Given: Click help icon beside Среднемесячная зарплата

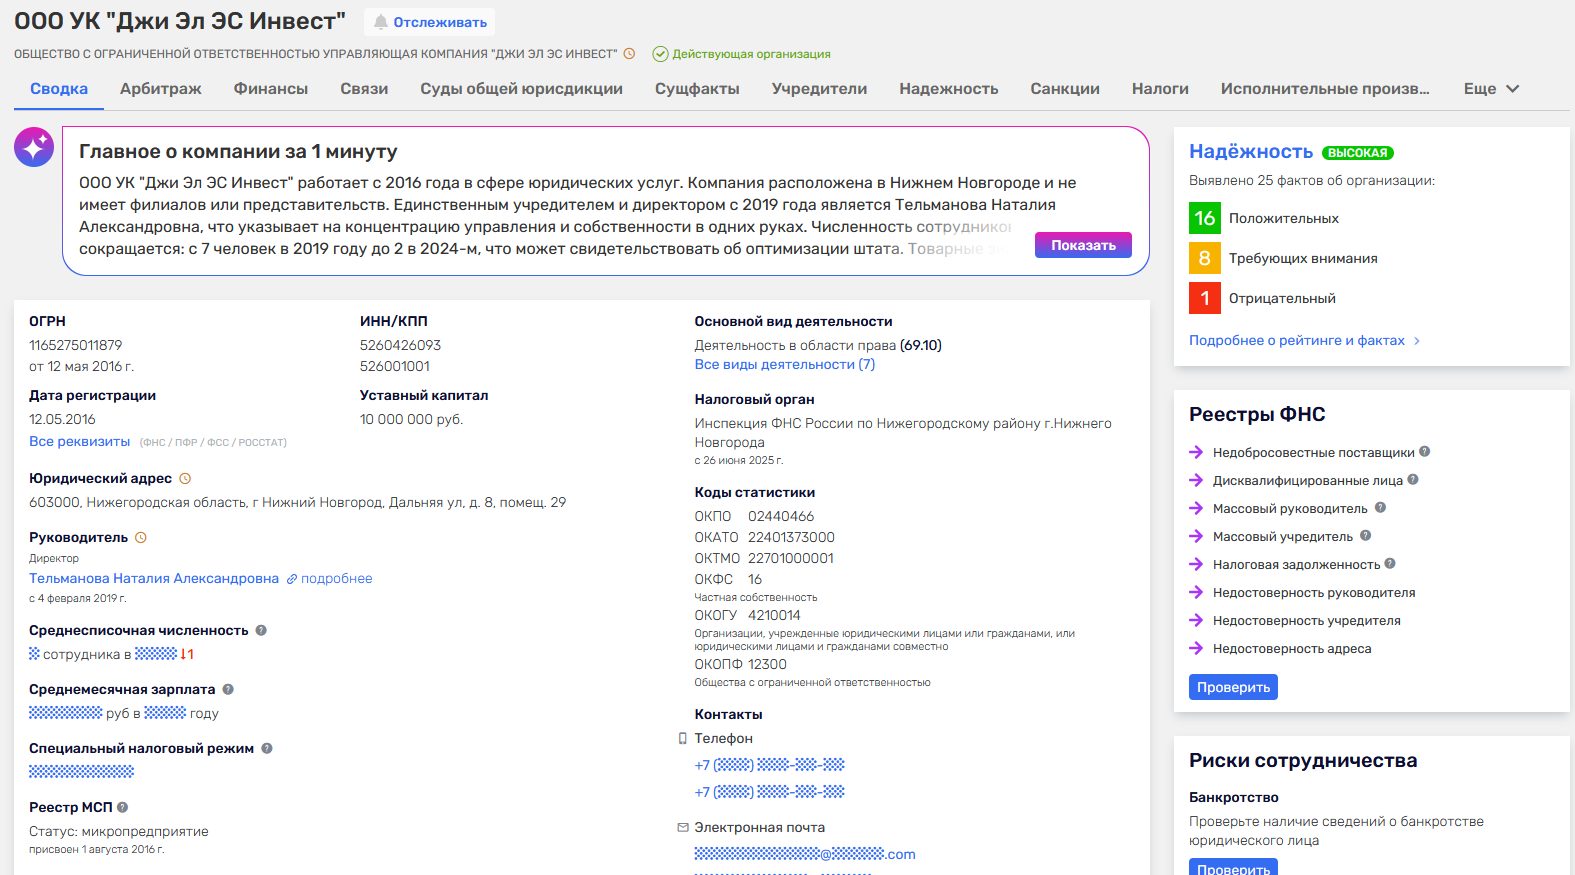Looking at the screenshot, I should click(228, 690).
